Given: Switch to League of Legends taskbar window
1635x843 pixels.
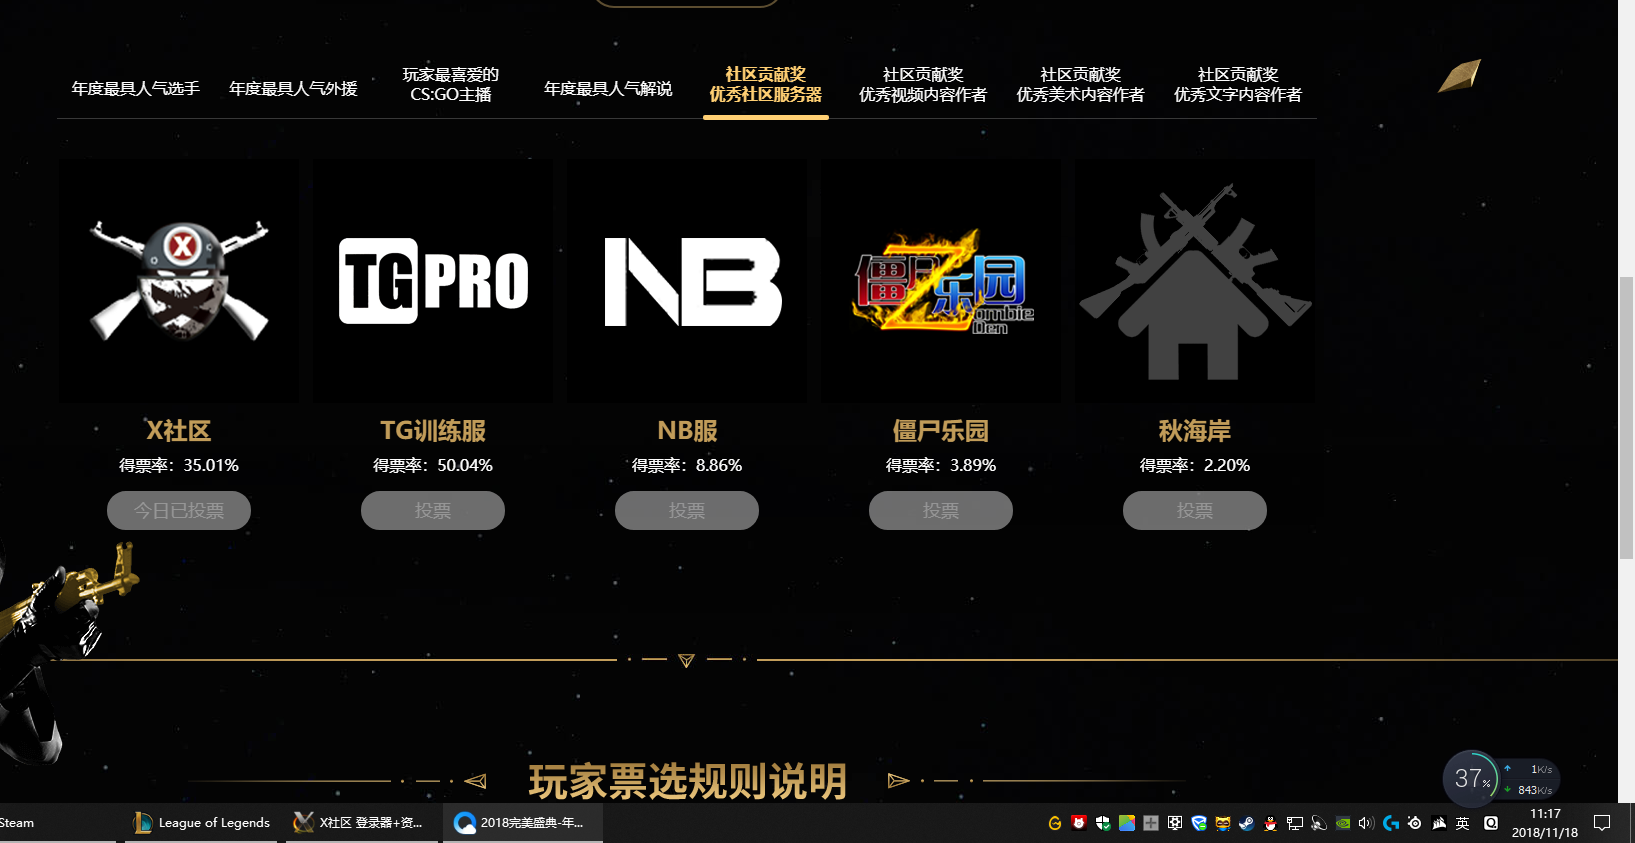Looking at the screenshot, I should [x=201, y=823].
